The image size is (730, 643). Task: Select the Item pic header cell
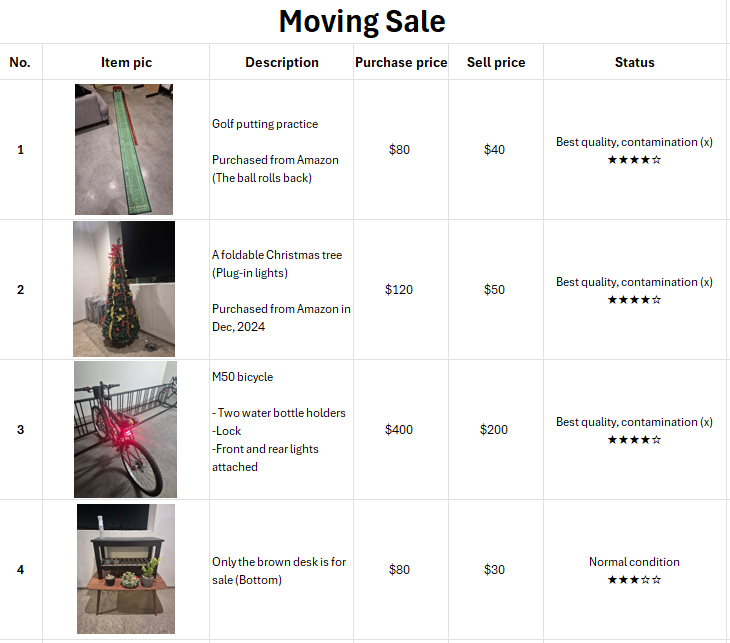pos(126,62)
